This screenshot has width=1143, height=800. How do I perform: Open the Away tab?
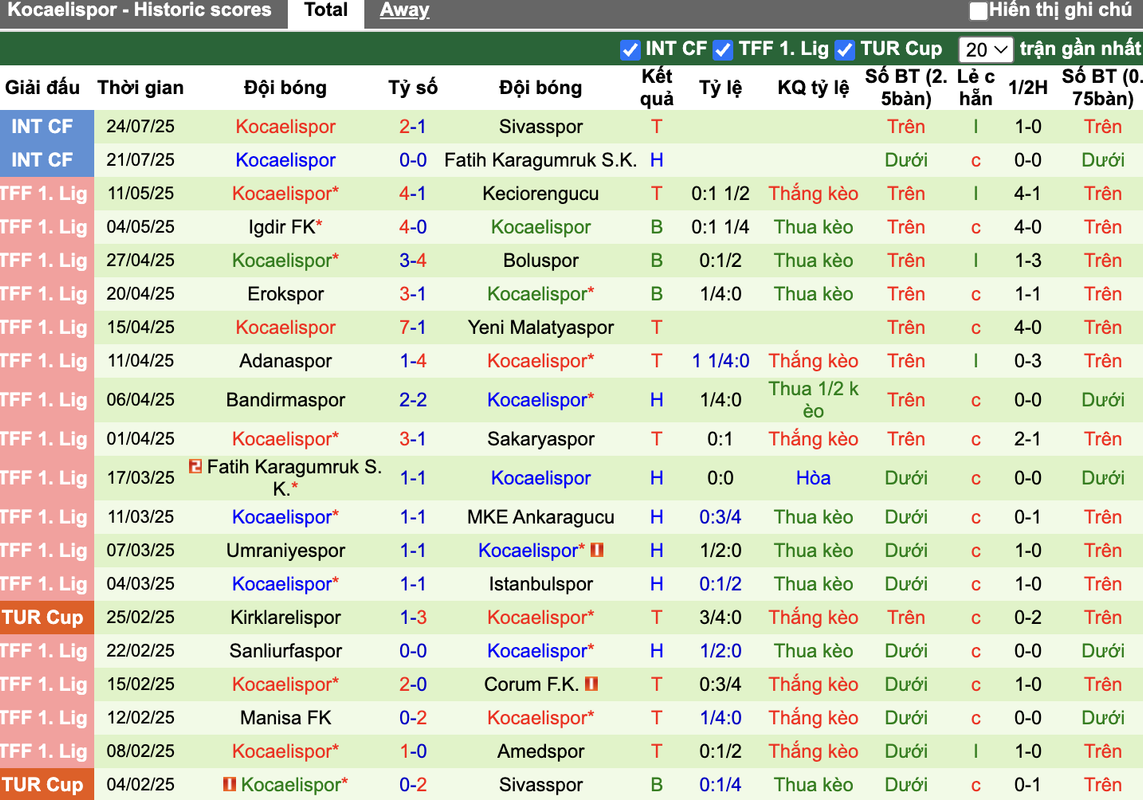pyautogui.click(x=405, y=10)
